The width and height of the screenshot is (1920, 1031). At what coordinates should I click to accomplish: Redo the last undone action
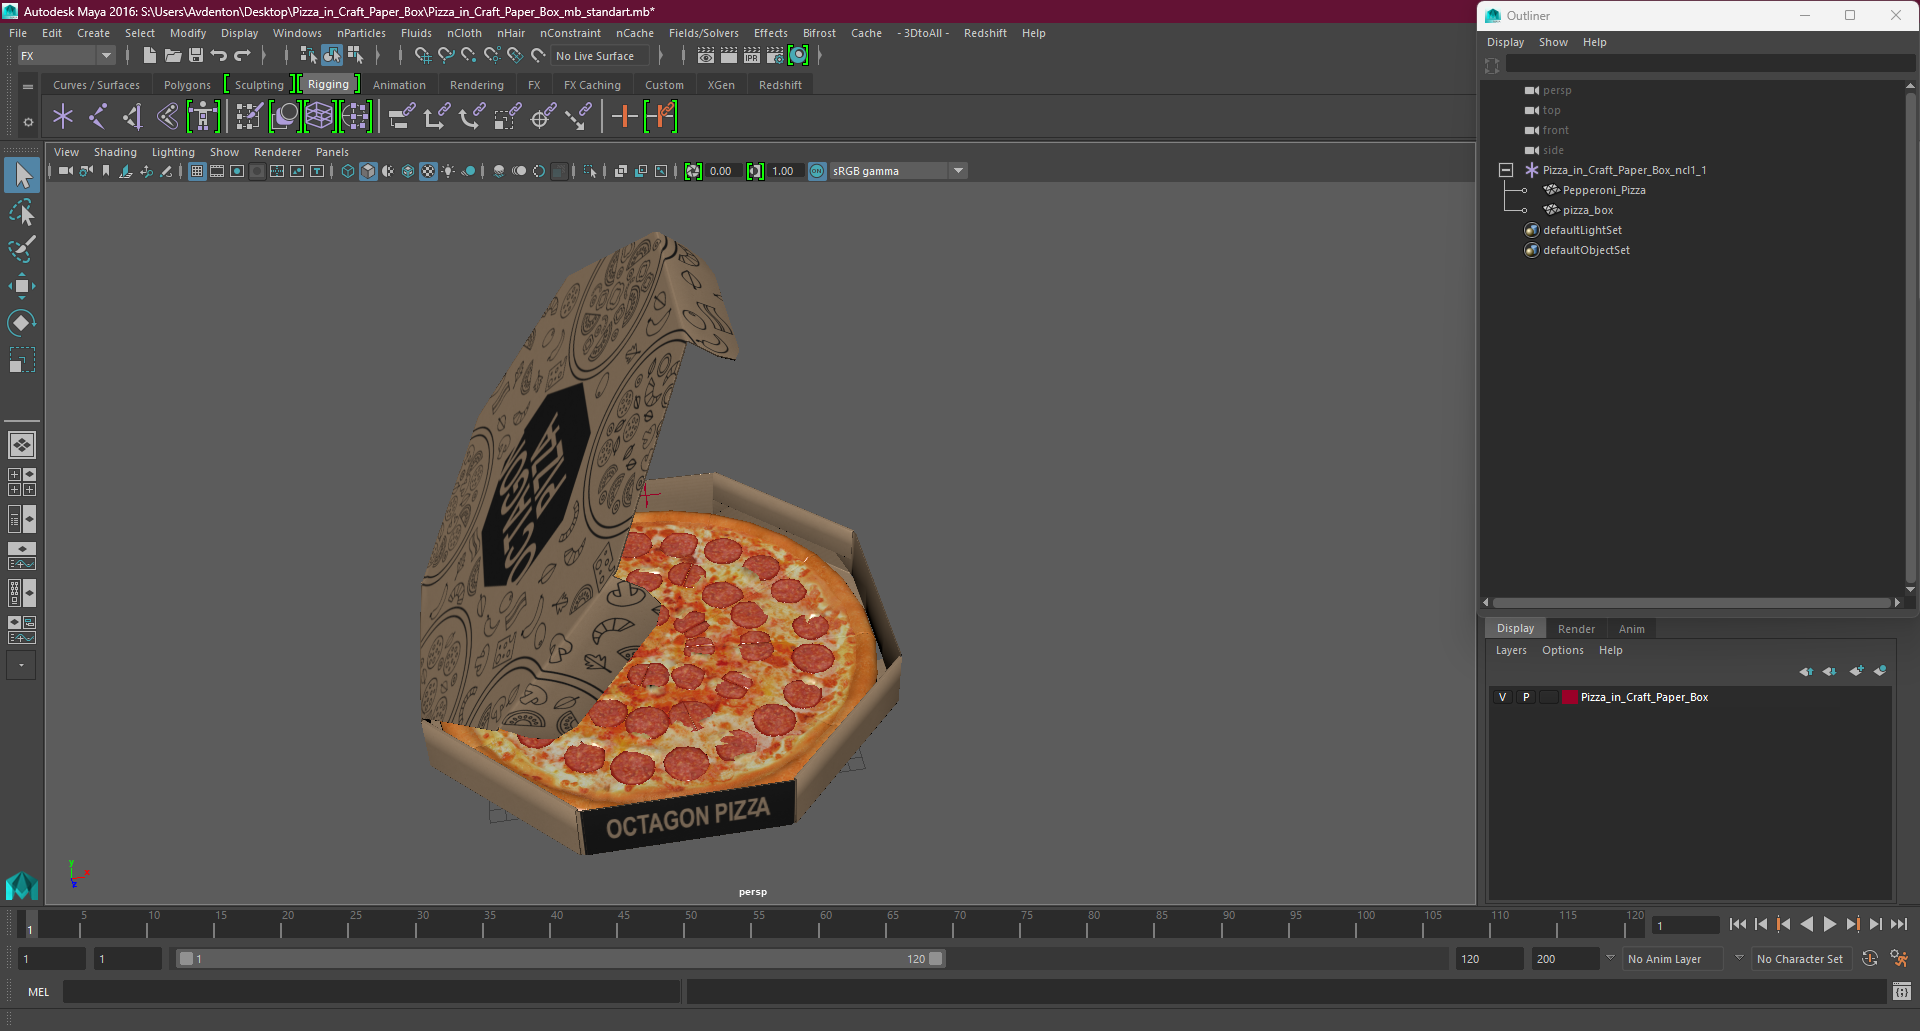(x=242, y=56)
